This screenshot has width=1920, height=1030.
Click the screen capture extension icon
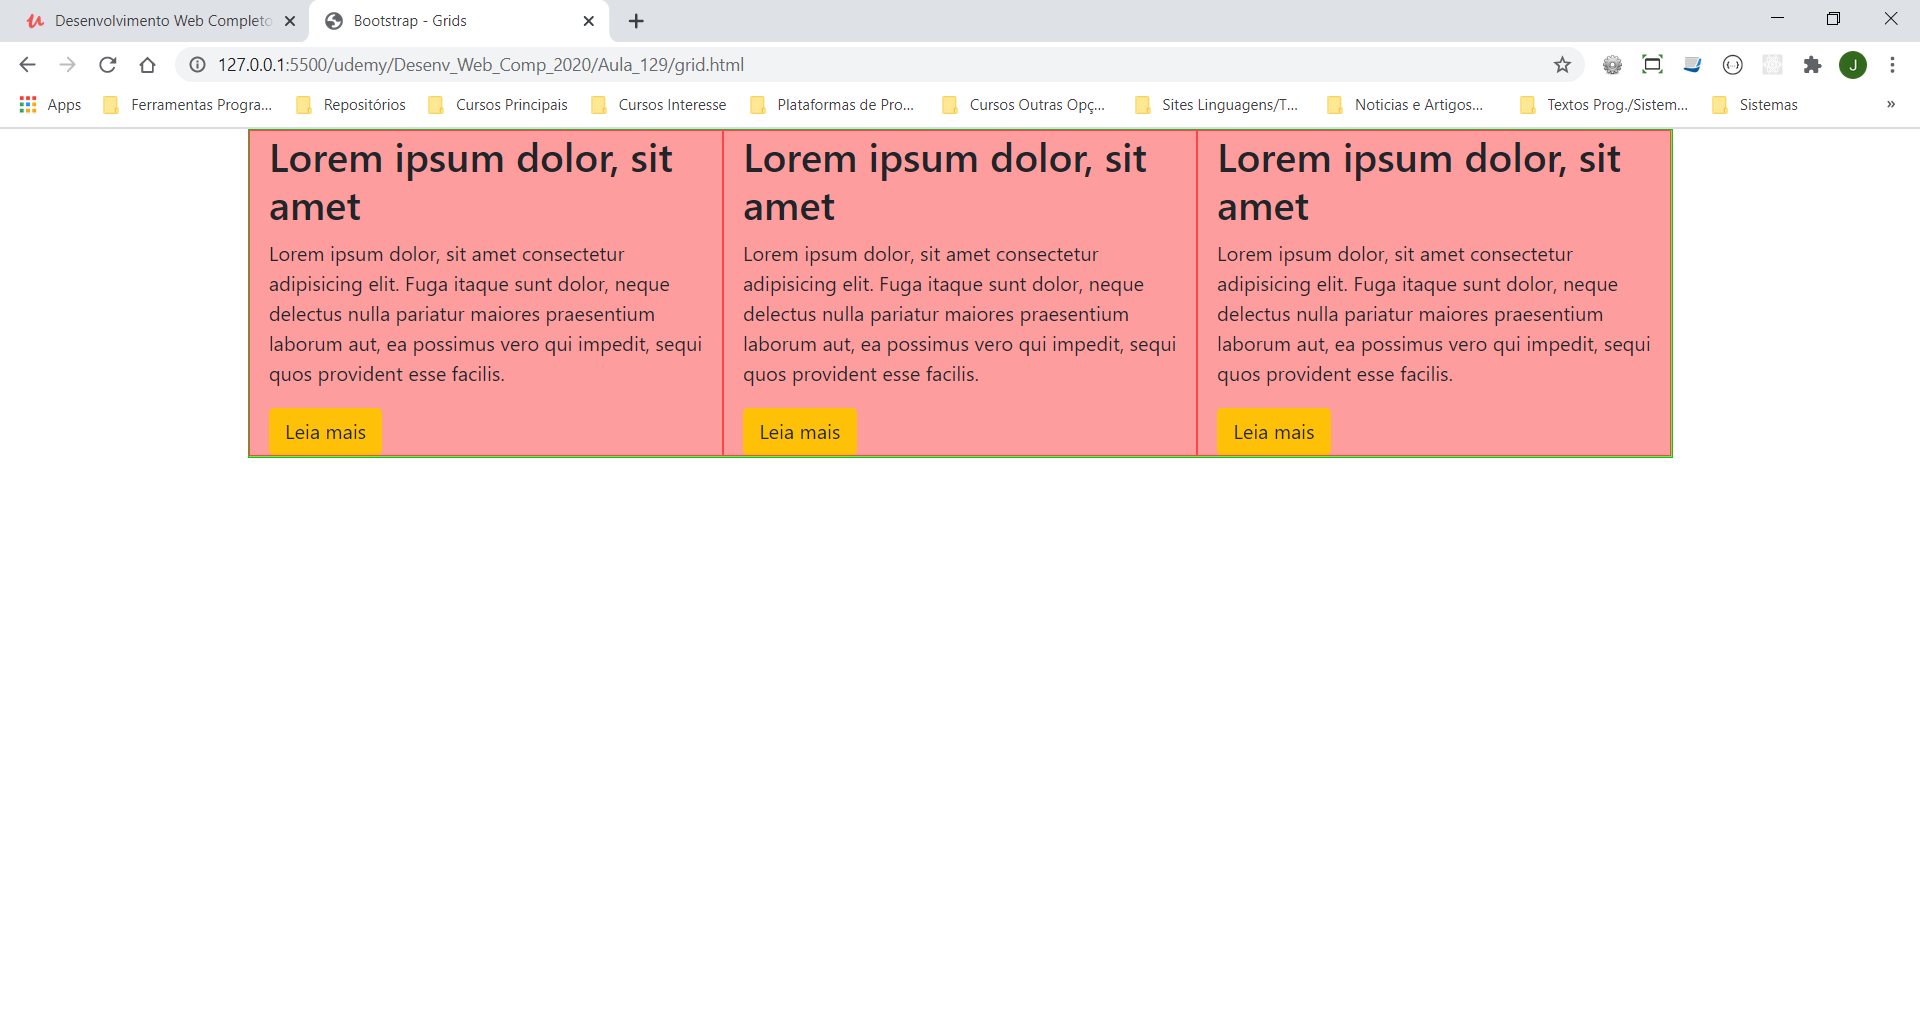[x=1652, y=65]
